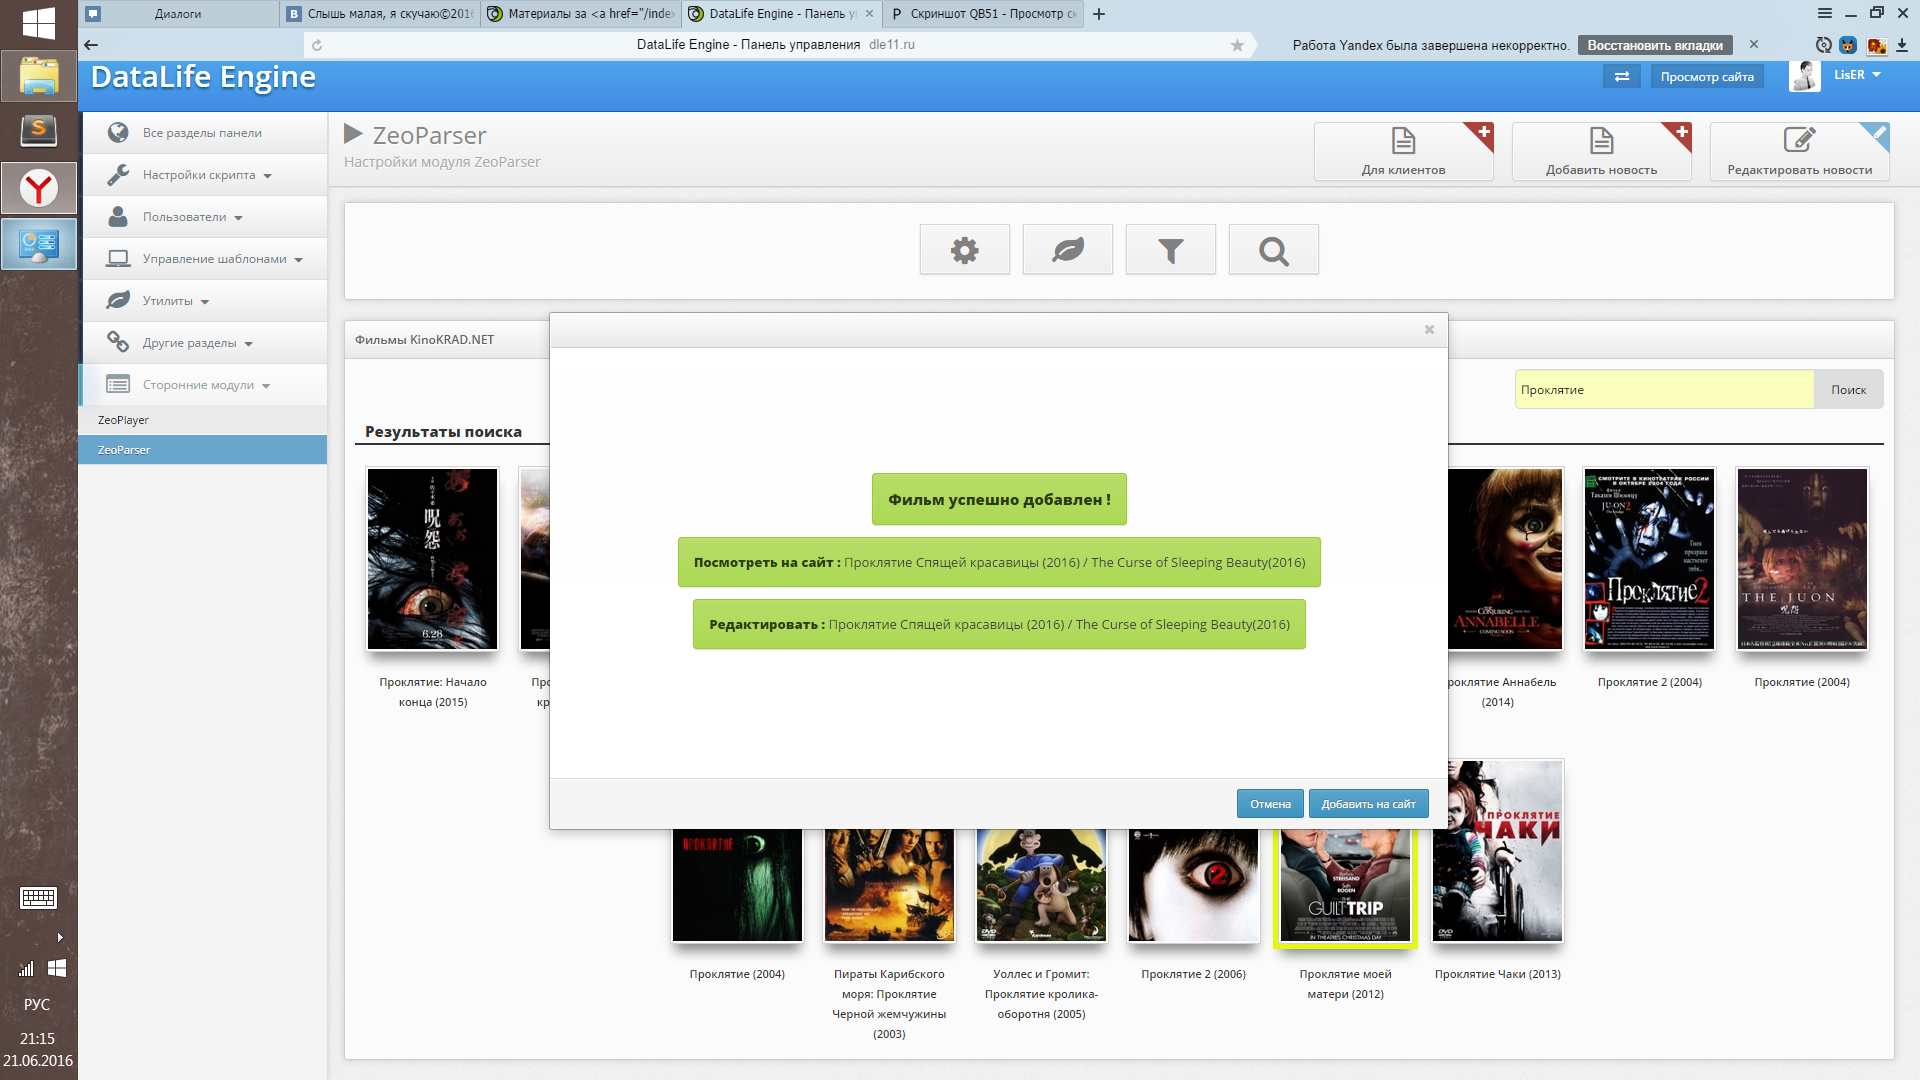Click 'Просмотр сайта' header button
The height and width of the screenshot is (1080, 1920).
(x=1707, y=77)
